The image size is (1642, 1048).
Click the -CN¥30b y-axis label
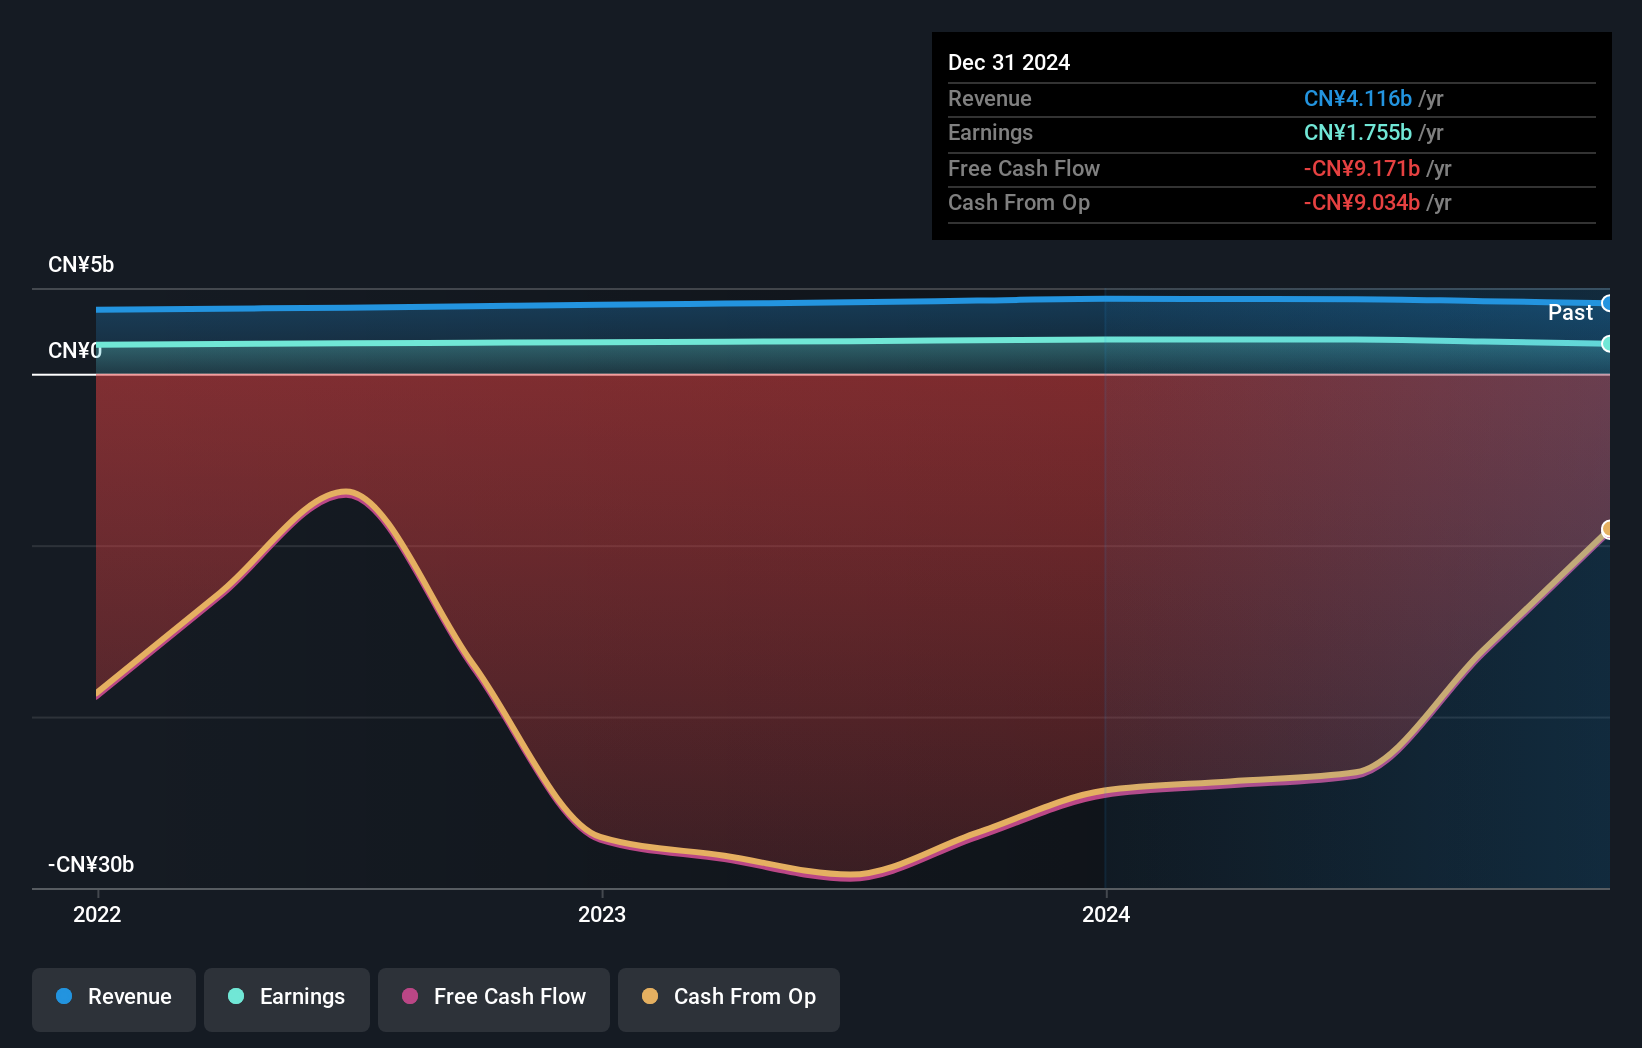(x=91, y=865)
